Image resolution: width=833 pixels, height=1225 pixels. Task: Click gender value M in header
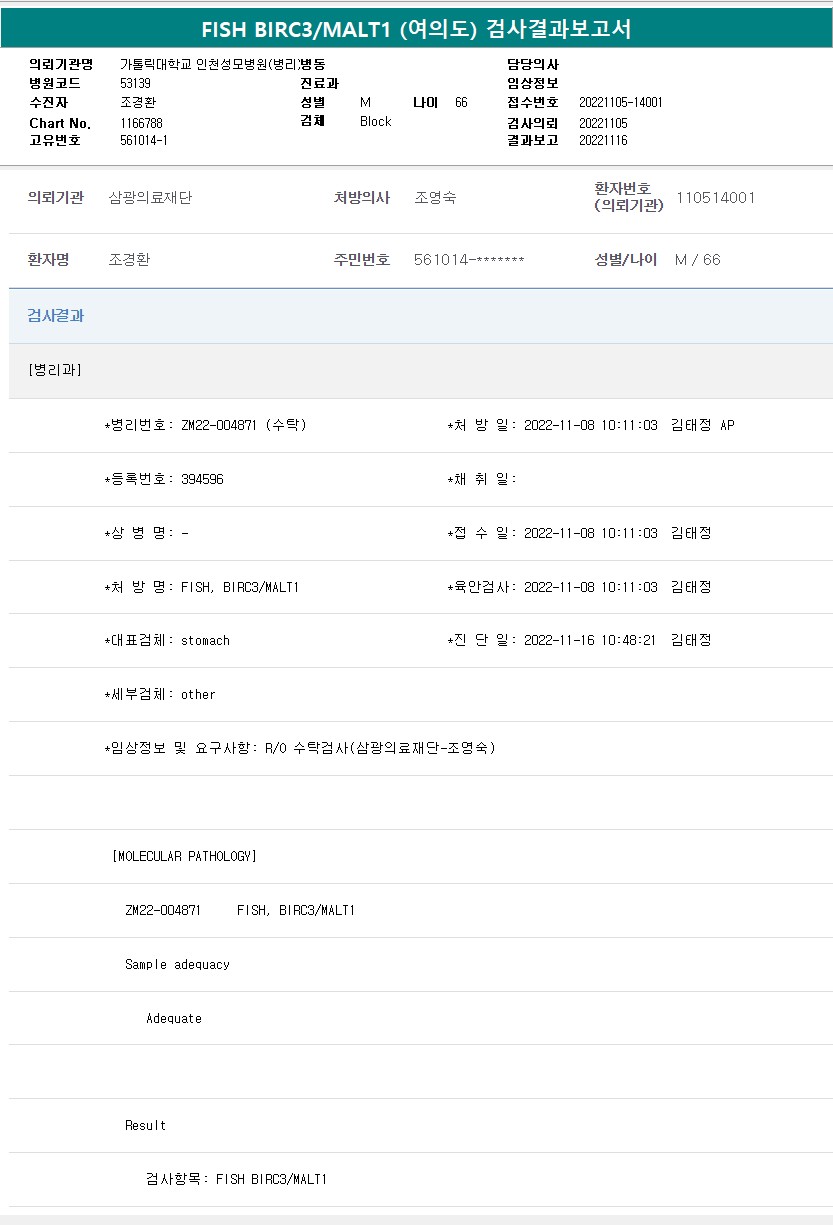365,102
